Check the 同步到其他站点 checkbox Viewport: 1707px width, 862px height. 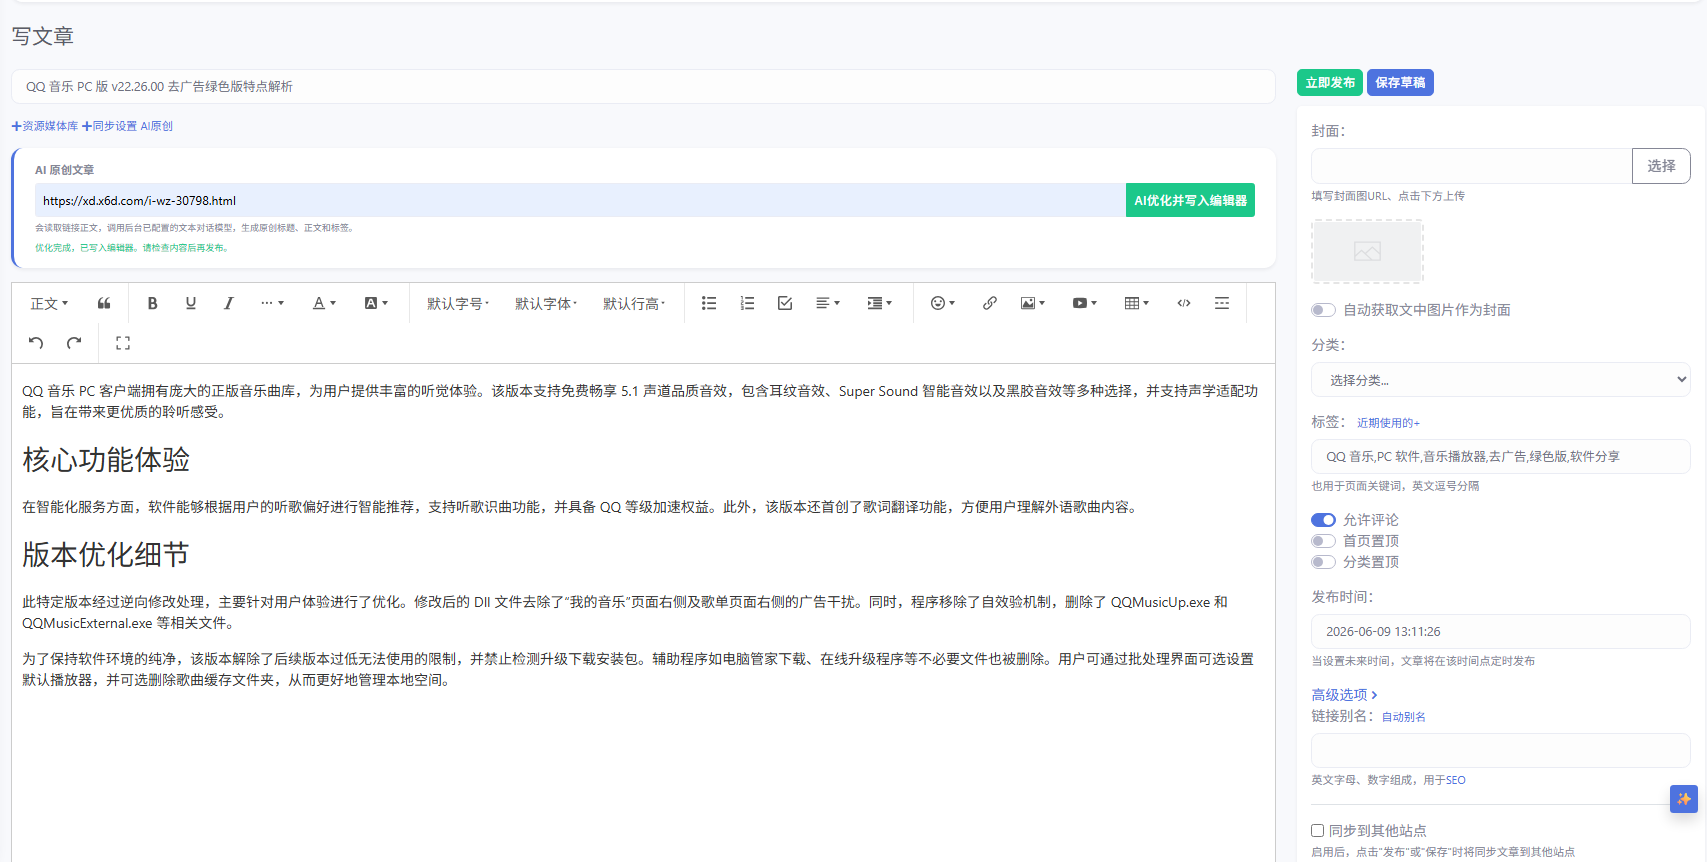pyautogui.click(x=1318, y=831)
